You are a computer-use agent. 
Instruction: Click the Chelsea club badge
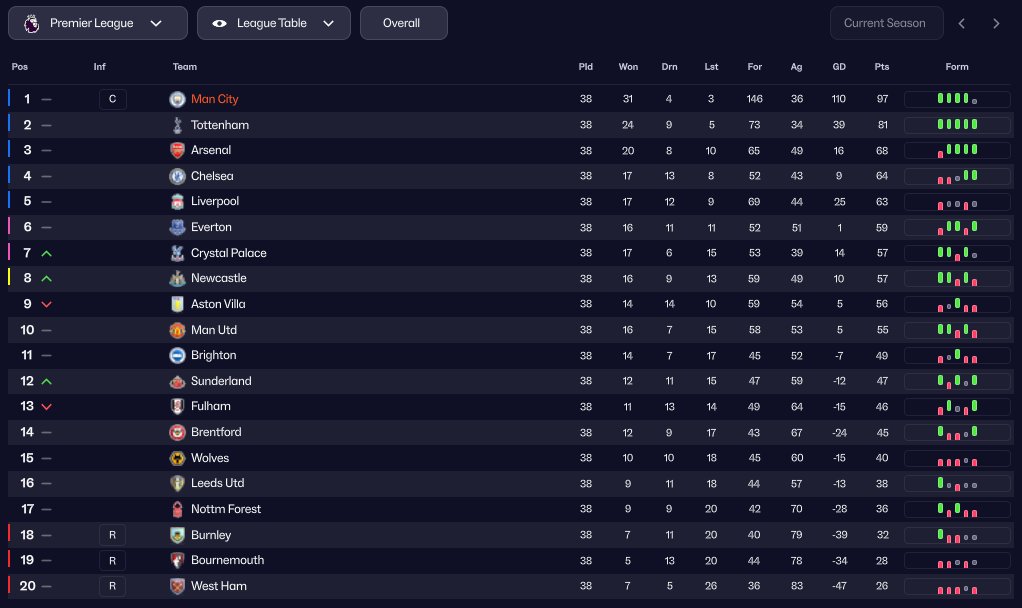click(x=177, y=176)
